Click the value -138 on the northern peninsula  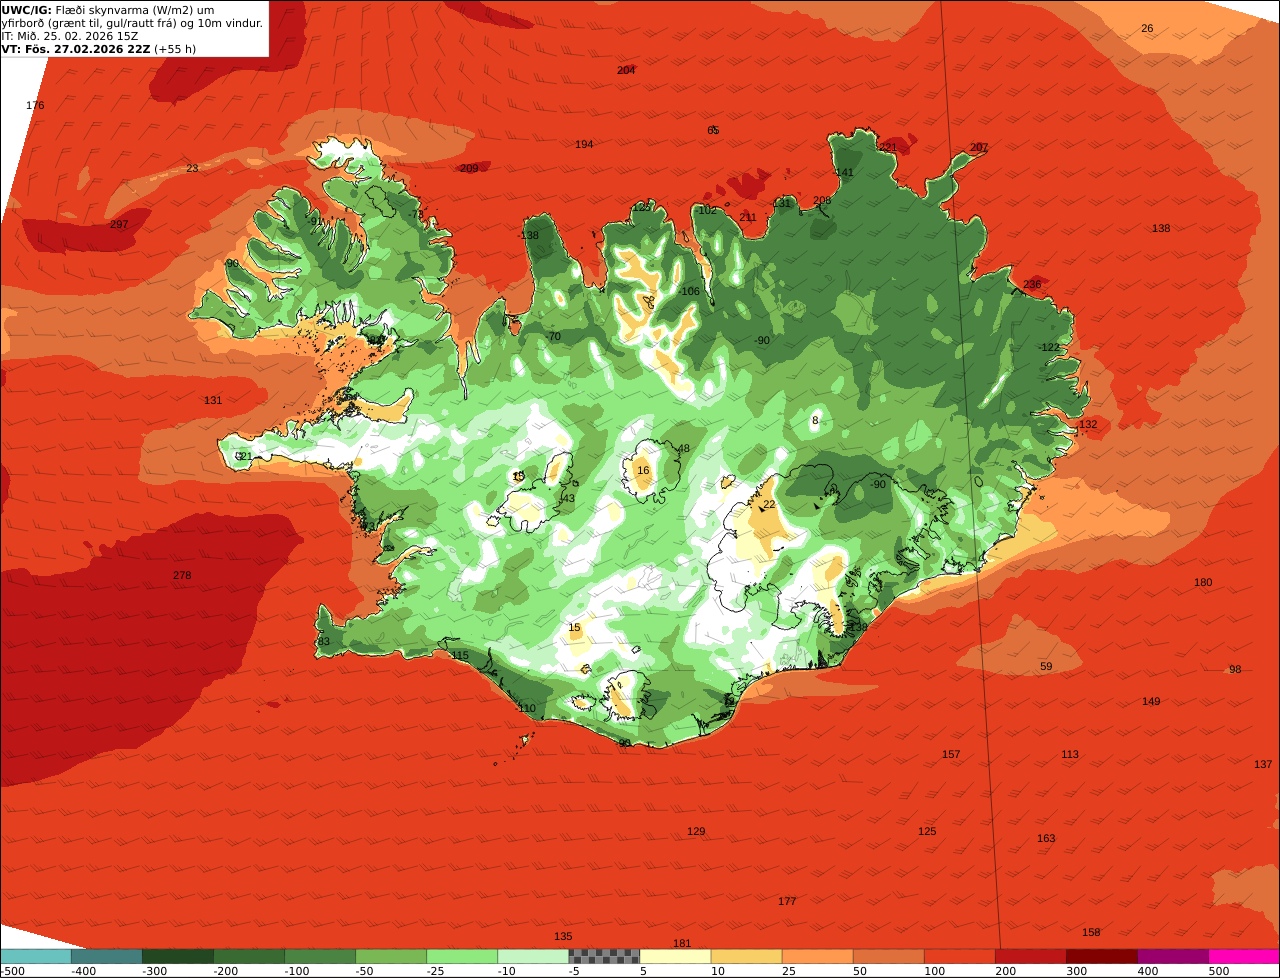tap(528, 235)
